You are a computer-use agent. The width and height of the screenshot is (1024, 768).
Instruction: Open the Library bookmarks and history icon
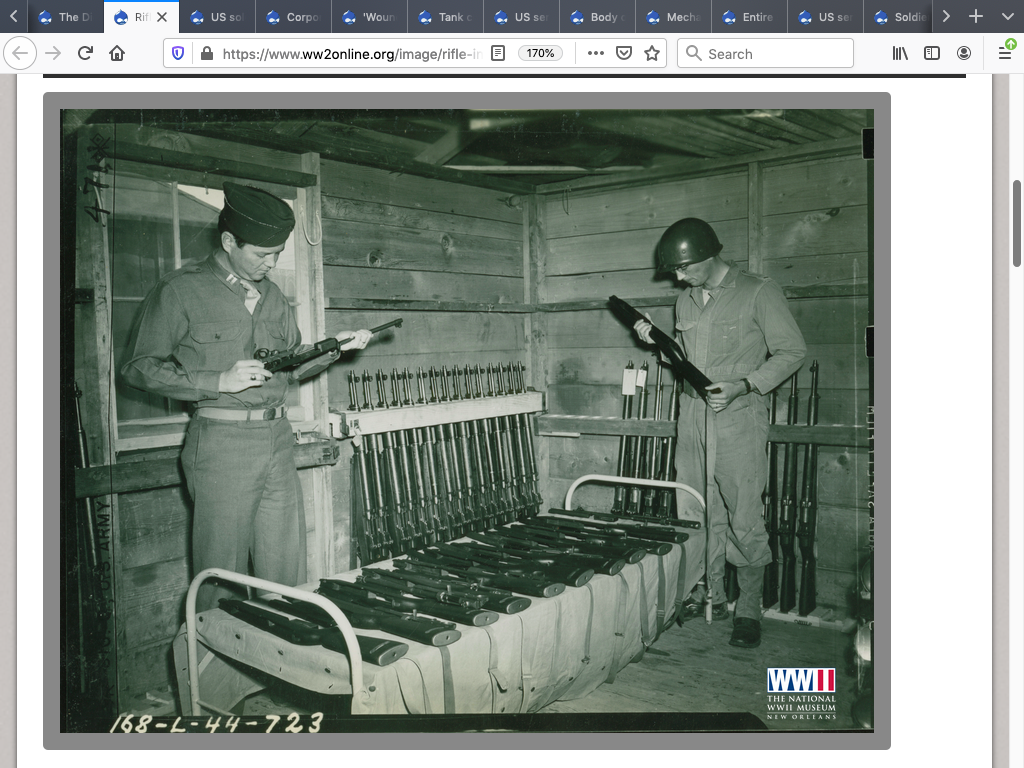pyautogui.click(x=900, y=53)
